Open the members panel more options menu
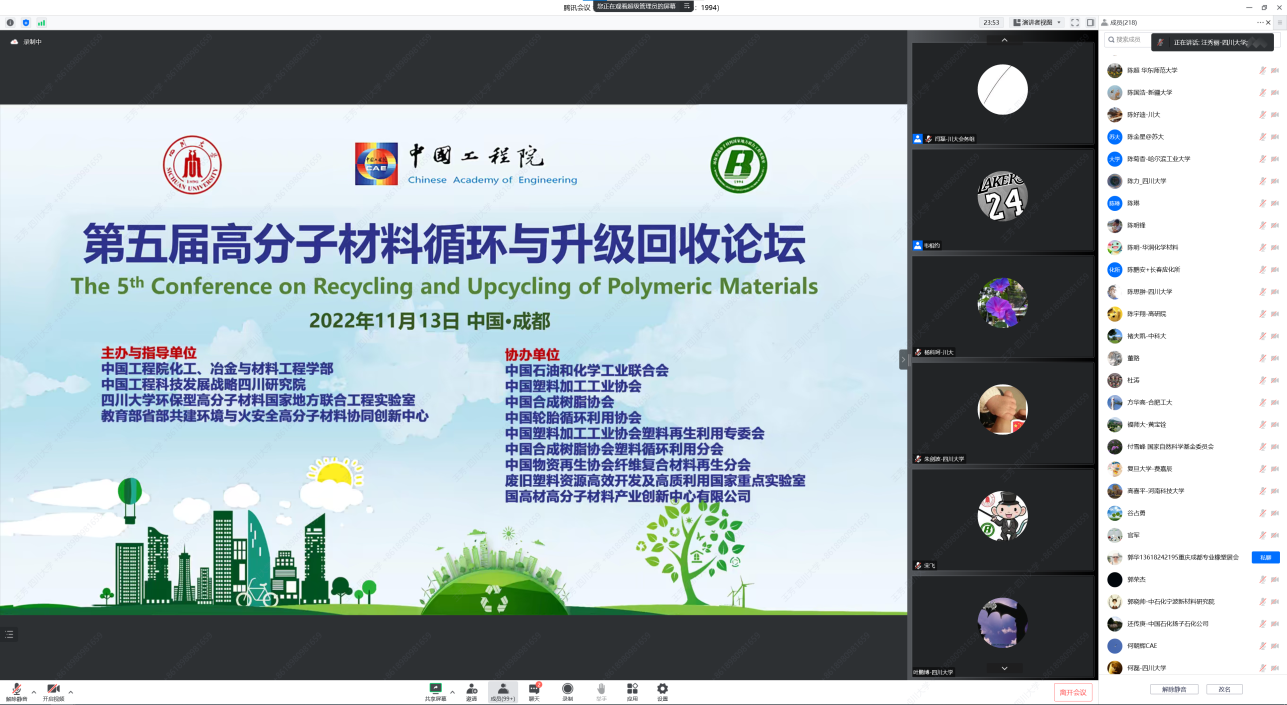Screen dimensions: 1287x705 coord(1259,22)
